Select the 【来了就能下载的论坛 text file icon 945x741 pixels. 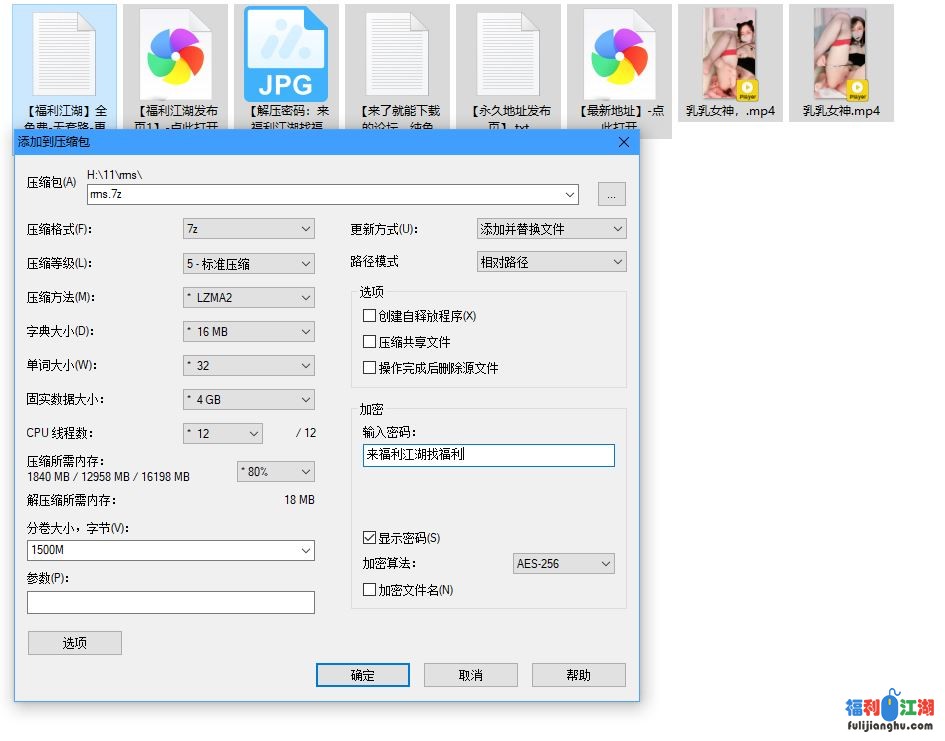[x=399, y=54]
